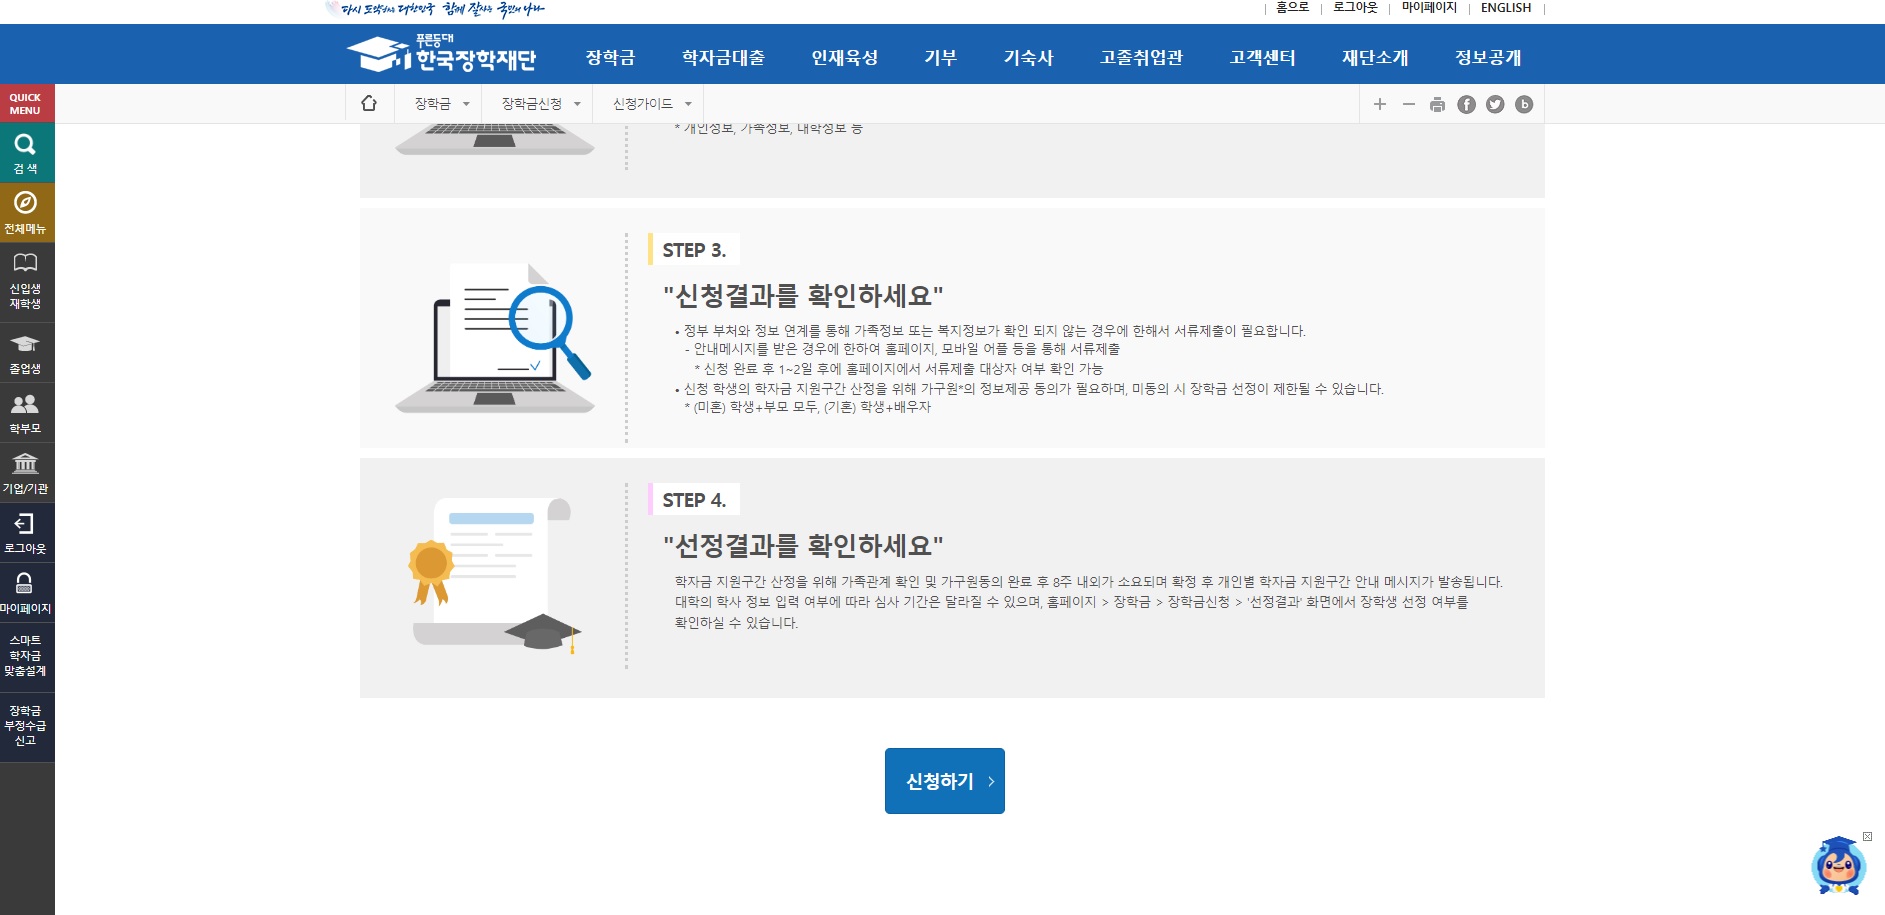This screenshot has width=1885, height=915.
Task: Select 학자금대출 in the navigation bar
Action: coord(722,57)
